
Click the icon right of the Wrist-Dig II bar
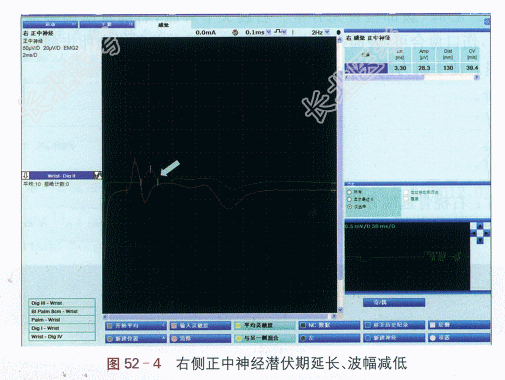(x=98, y=175)
